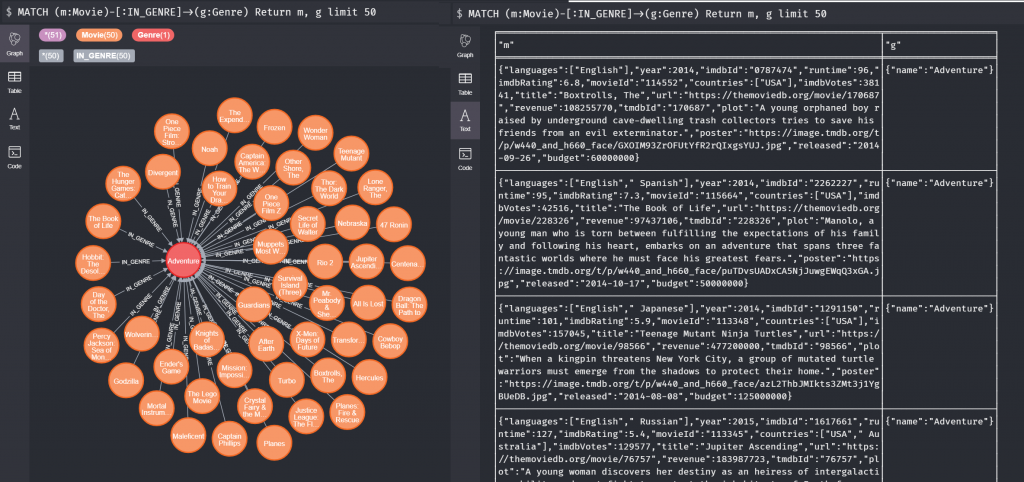Select the active Text view in right panel
The image size is (1024, 482).
[465, 120]
